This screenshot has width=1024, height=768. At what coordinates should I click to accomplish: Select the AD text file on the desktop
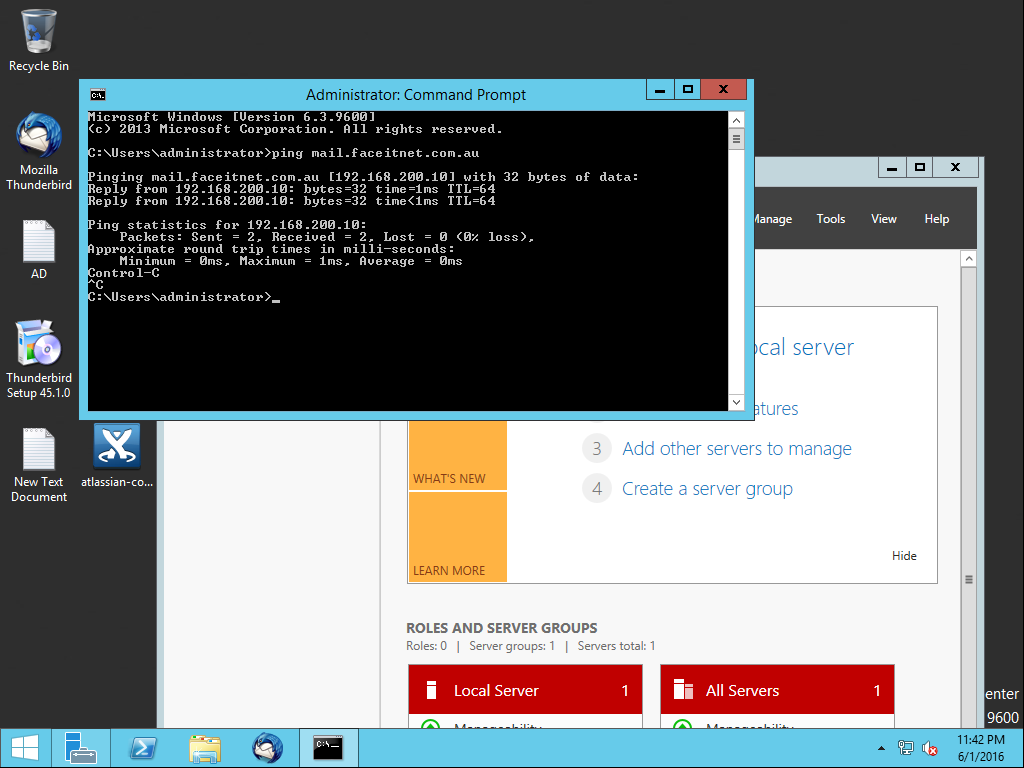click(x=39, y=249)
